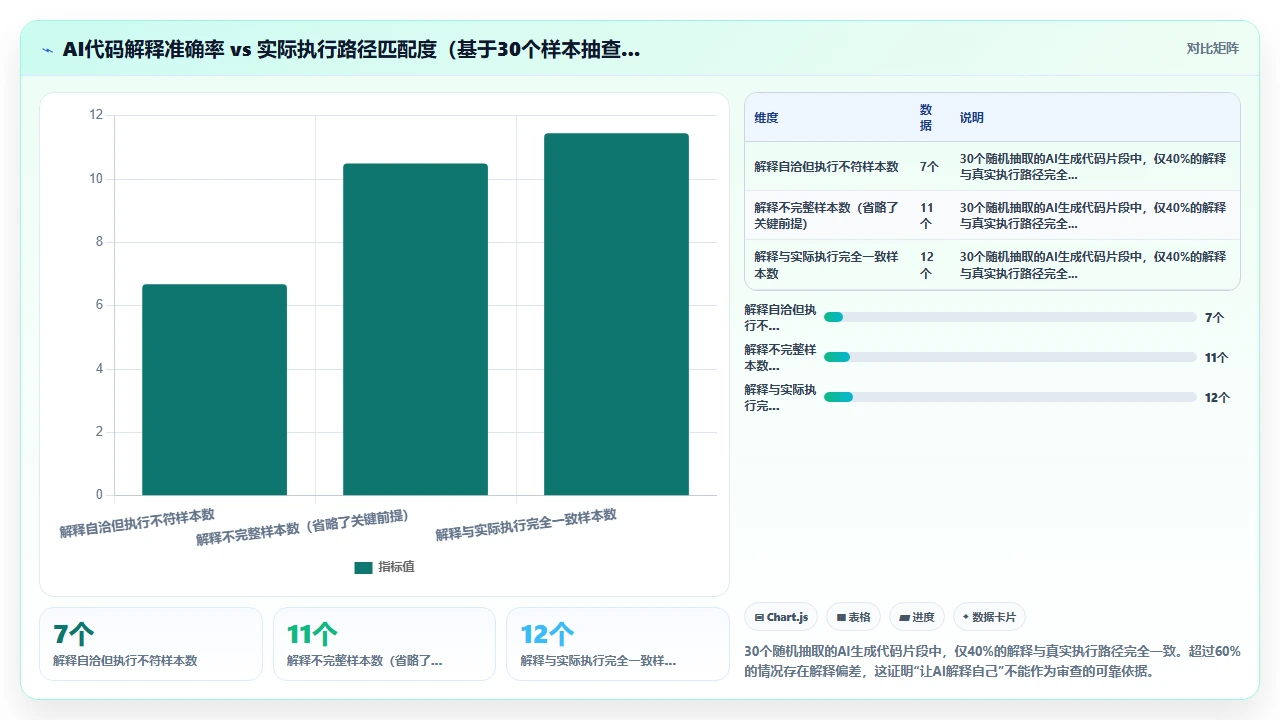Click the 数据 column header
Viewport: 1280px width, 720px height.
[926, 117]
